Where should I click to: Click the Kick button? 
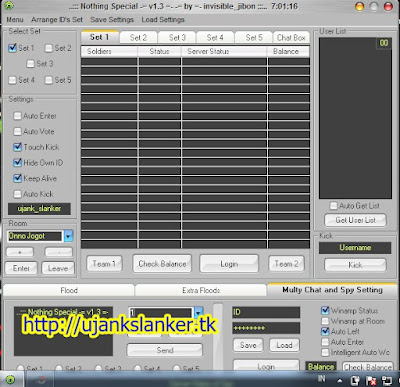pyautogui.click(x=355, y=265)
